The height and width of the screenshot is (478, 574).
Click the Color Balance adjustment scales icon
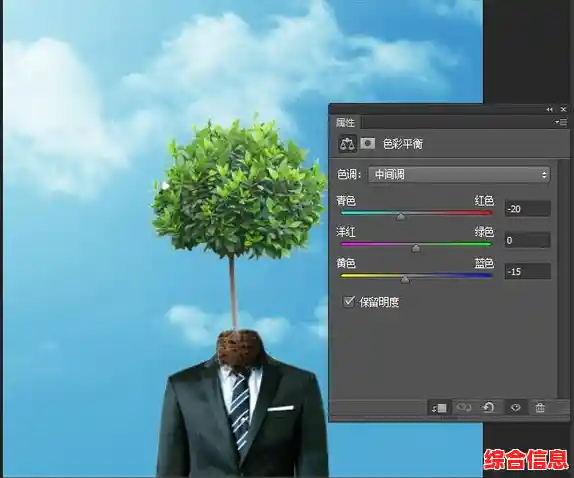[347, 144]
